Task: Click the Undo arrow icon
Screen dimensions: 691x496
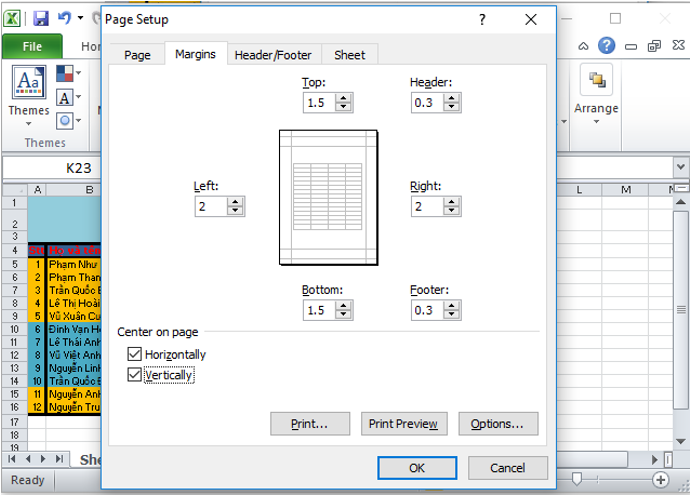Action: 65,19
